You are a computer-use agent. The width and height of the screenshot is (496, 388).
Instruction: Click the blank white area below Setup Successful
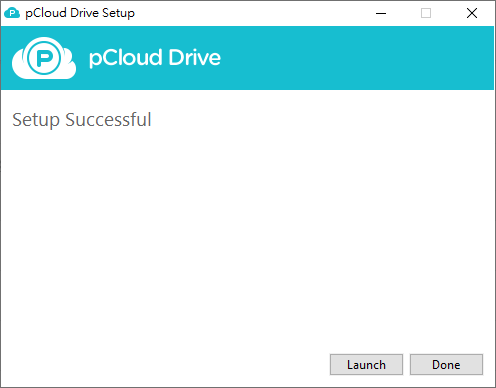(x=247, y=233)
